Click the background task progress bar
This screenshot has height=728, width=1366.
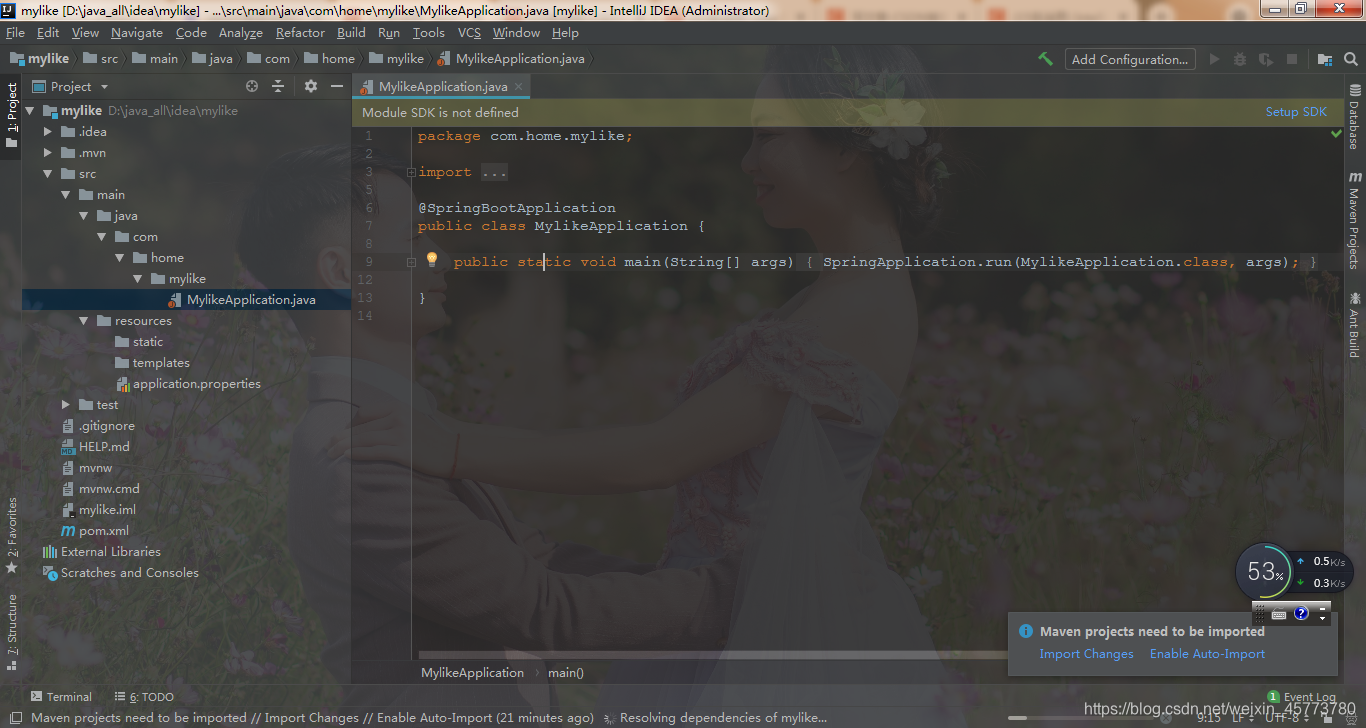pos(1080,717)
